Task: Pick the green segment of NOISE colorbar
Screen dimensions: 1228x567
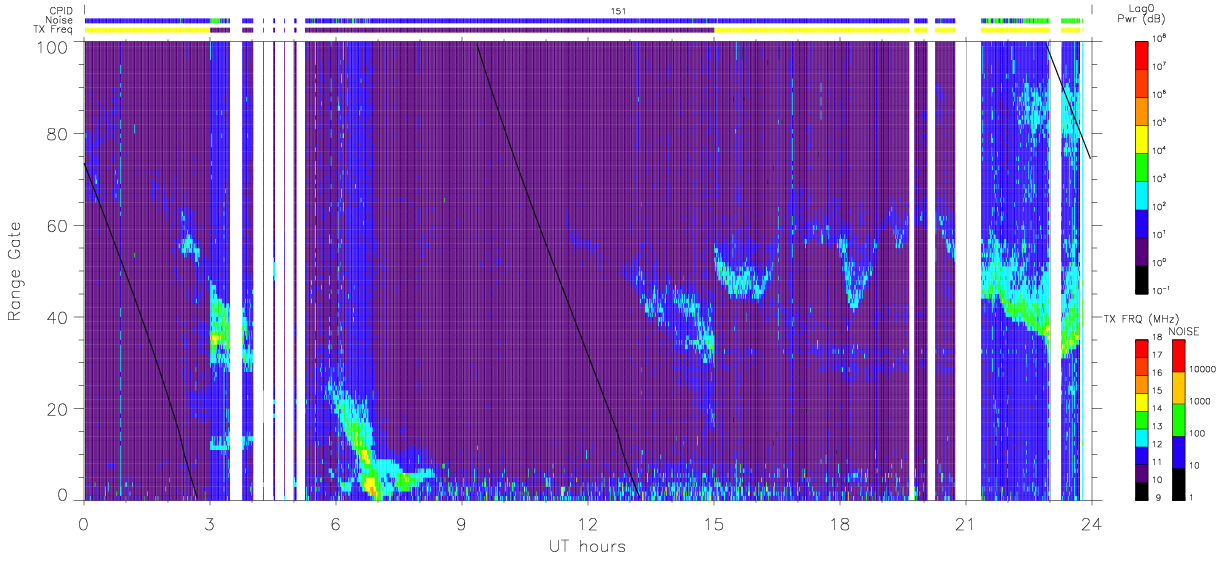Action: [x=1178, y=420]
